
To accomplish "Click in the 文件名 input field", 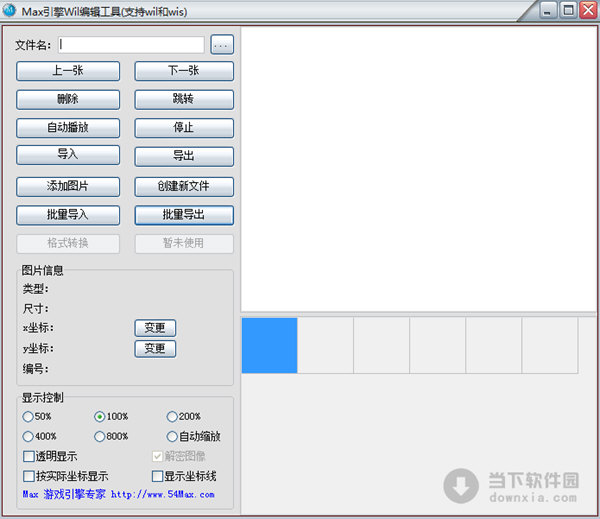I will click(x=131, y=45).
